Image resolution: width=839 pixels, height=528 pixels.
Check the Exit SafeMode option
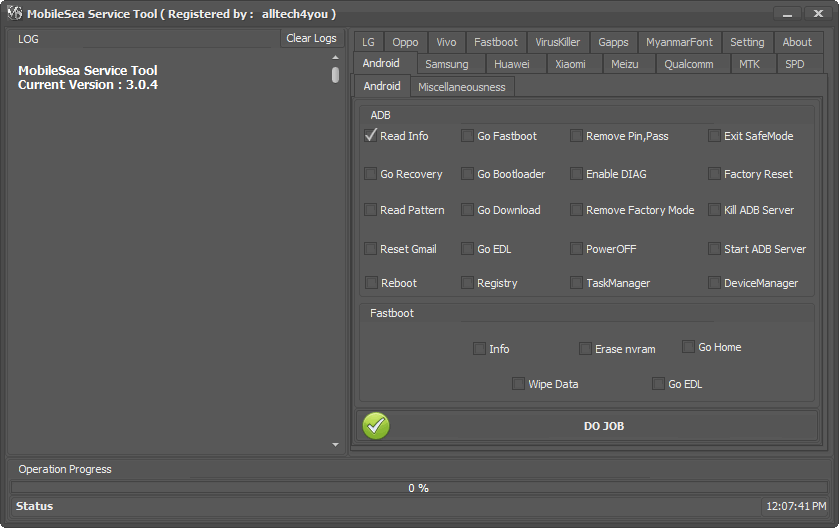(714, 136)
